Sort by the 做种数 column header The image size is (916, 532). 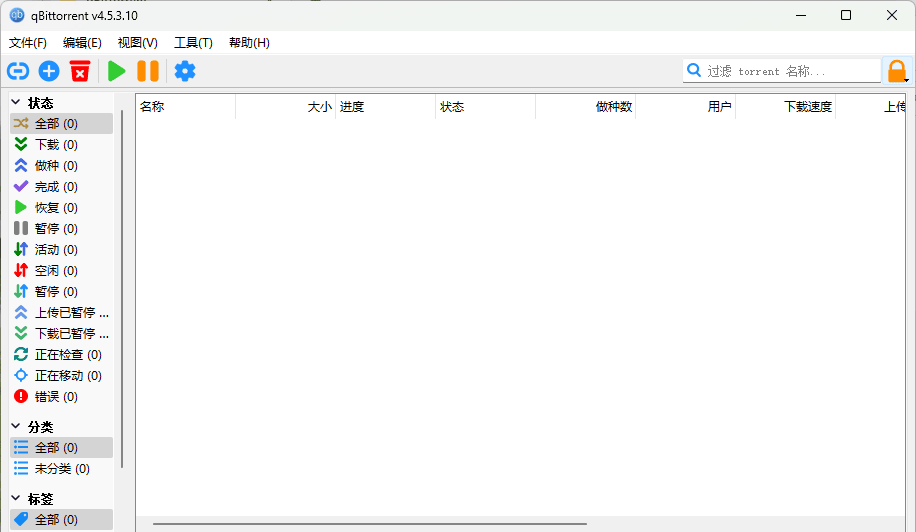tap(585, 107)
